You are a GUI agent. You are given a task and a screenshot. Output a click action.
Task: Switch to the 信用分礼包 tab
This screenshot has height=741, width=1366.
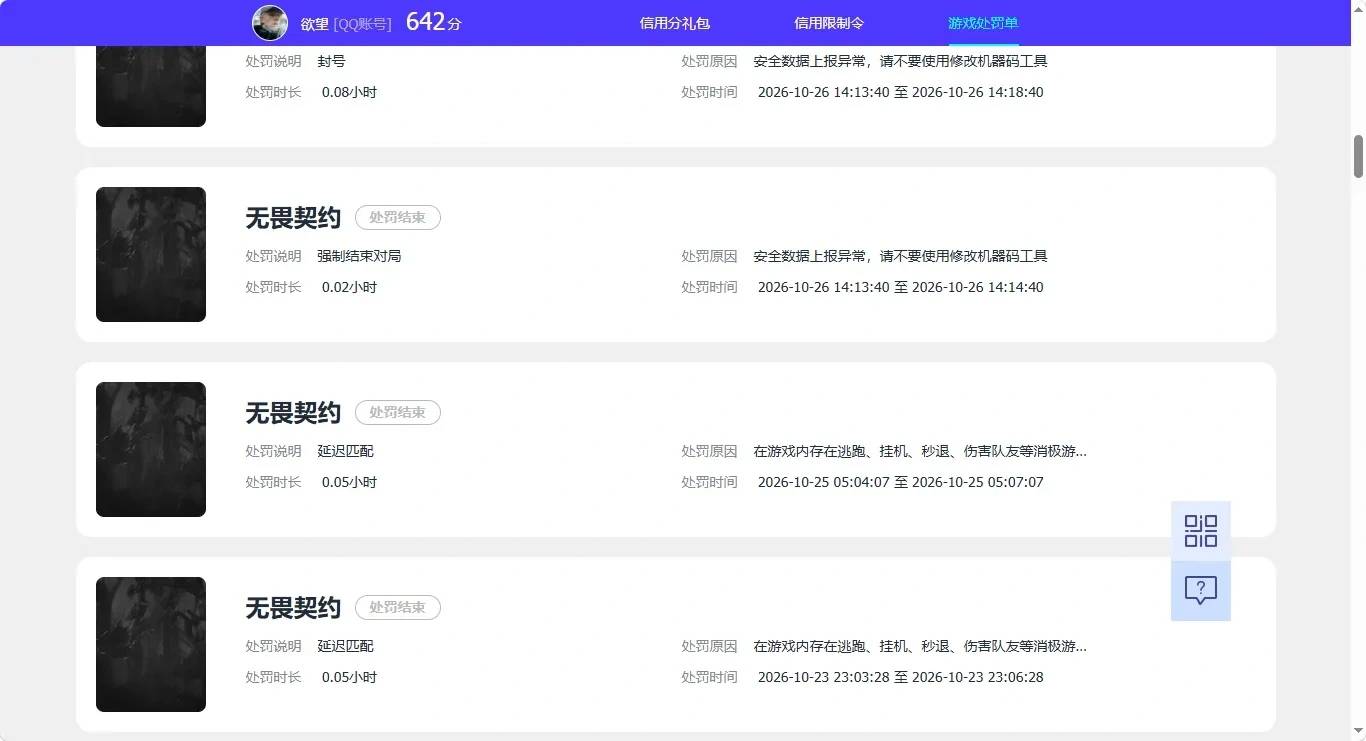(675, 23)
